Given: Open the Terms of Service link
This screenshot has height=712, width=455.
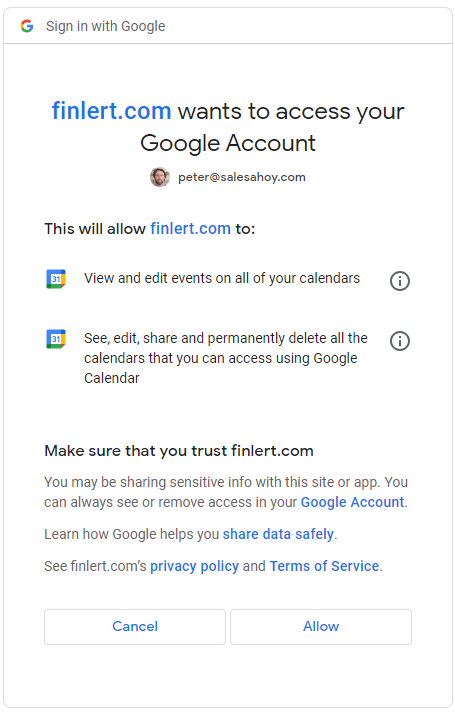Looking at the screenshot, I should pos(324,566).
